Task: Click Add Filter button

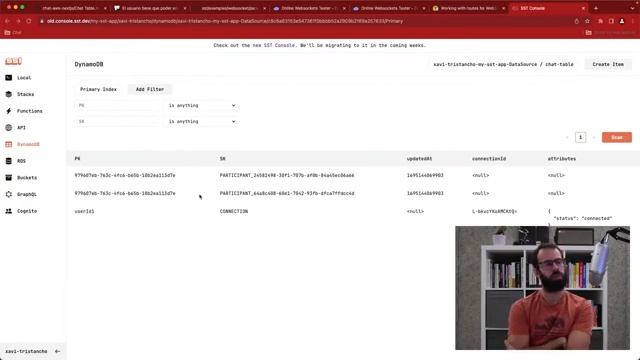Action: (150, 89)
